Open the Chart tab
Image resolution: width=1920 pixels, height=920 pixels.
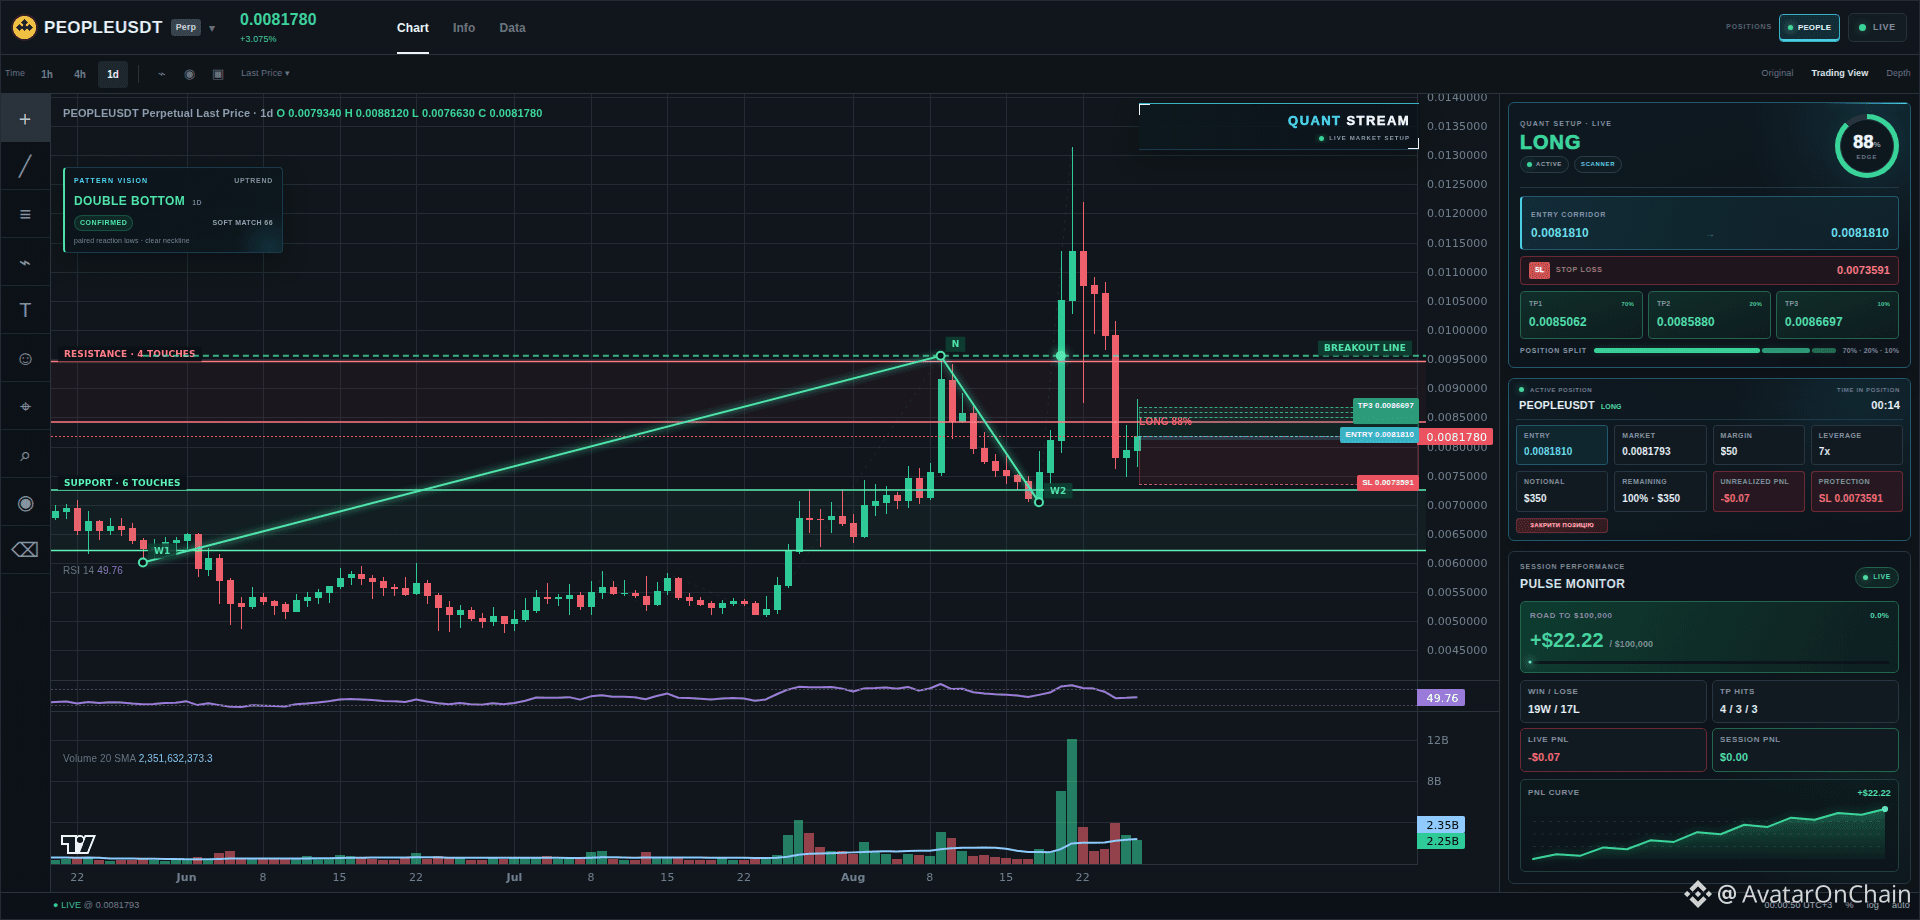click(x=413, y=28)
